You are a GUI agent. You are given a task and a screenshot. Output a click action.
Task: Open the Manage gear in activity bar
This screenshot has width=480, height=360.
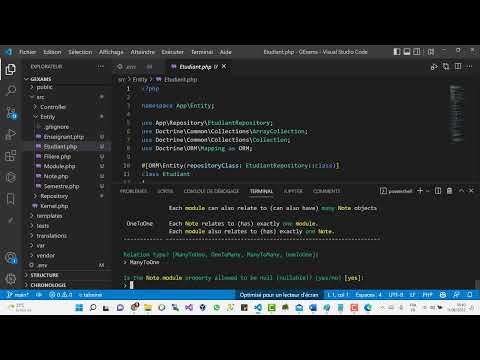click(11, 278)
